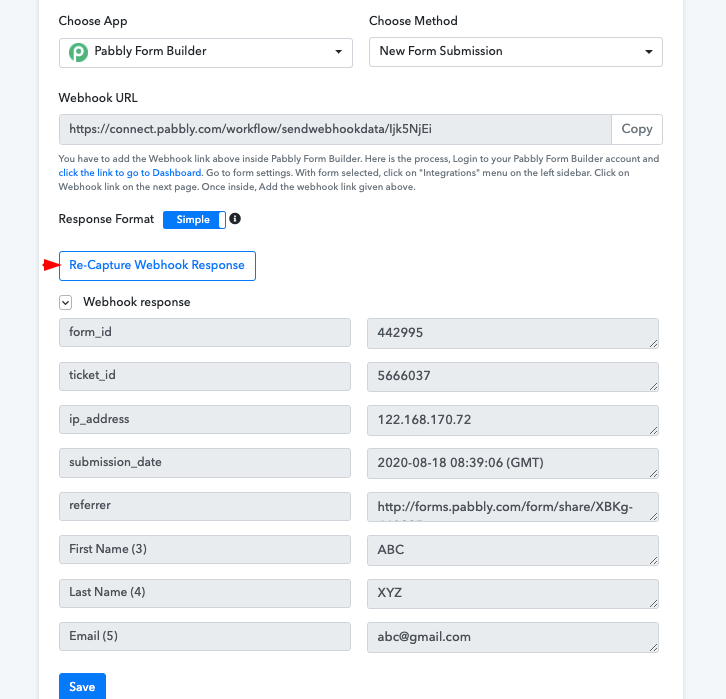Viewport: 726px width, 699px height.
Task: Click the form_id key field
Action: tap(205, 332)
